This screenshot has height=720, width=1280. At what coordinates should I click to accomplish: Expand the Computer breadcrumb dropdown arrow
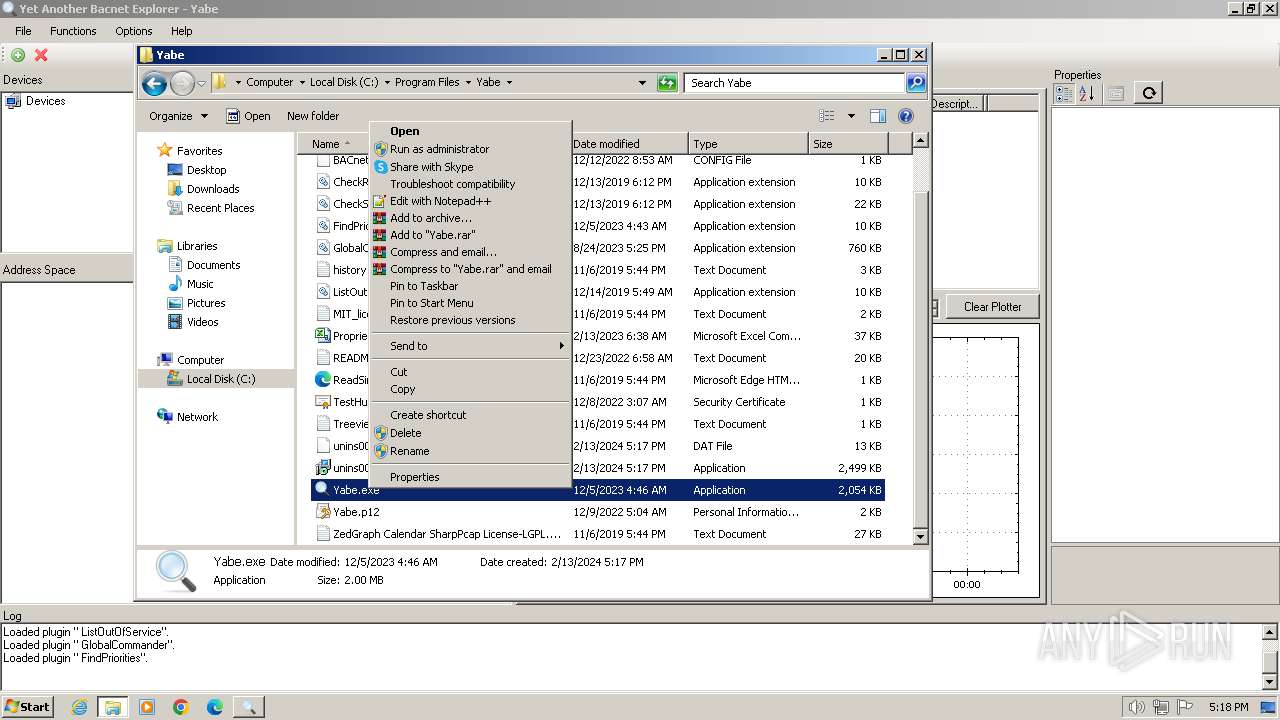[x=301, y=83]
